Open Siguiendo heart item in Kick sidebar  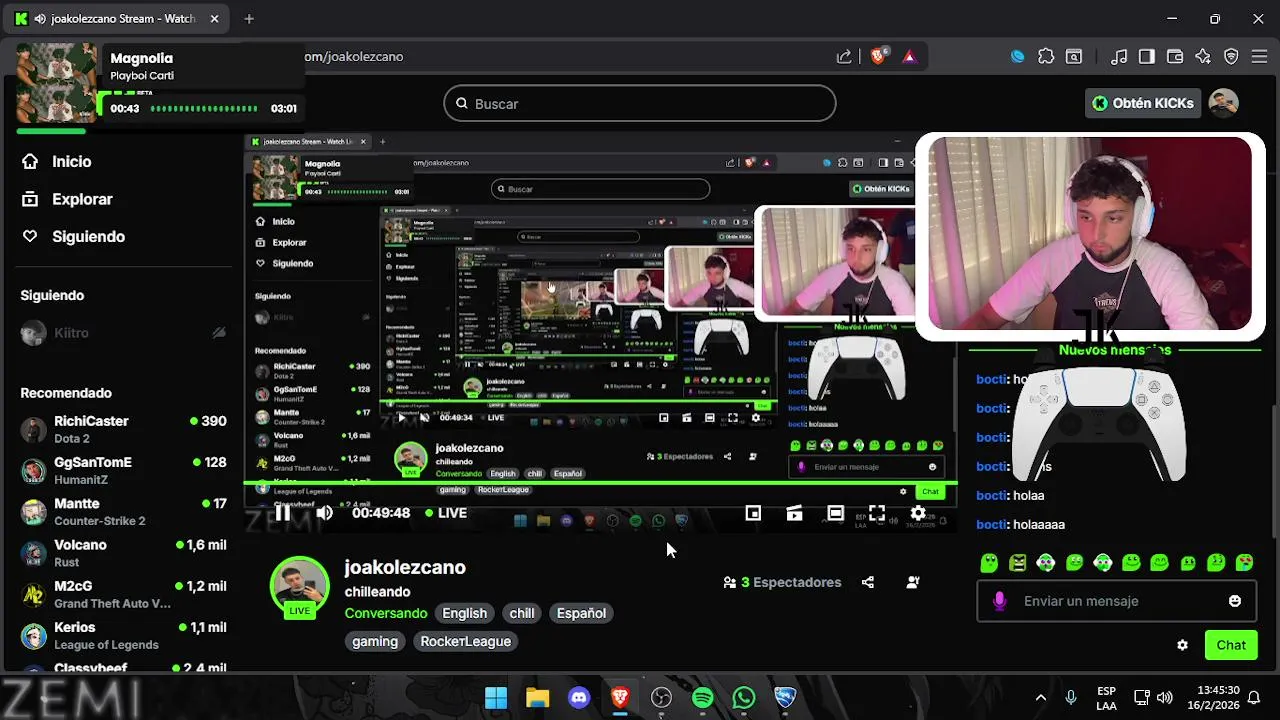(74, 237)
